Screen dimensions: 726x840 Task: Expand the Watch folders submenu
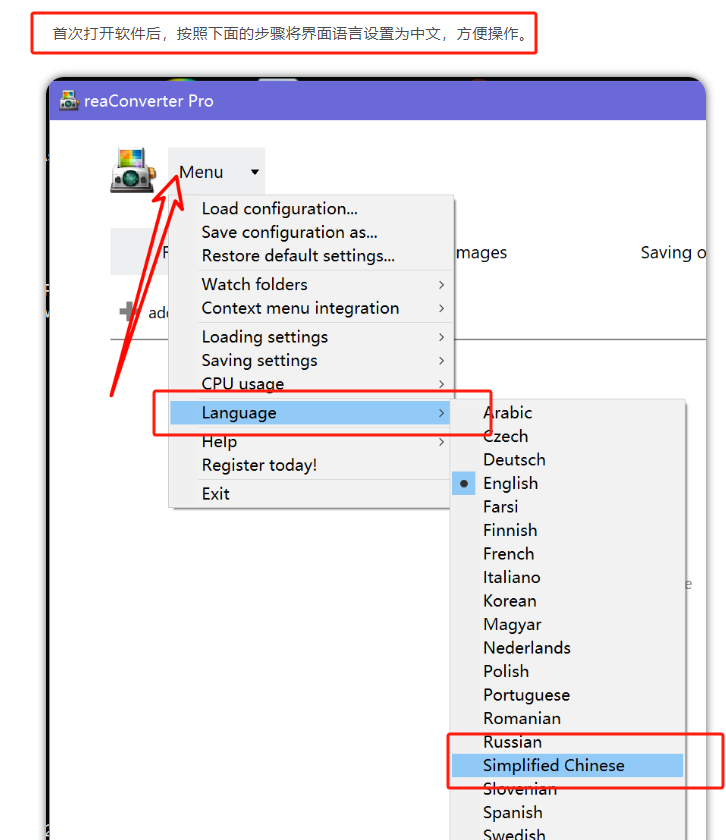tap(311, 284)
